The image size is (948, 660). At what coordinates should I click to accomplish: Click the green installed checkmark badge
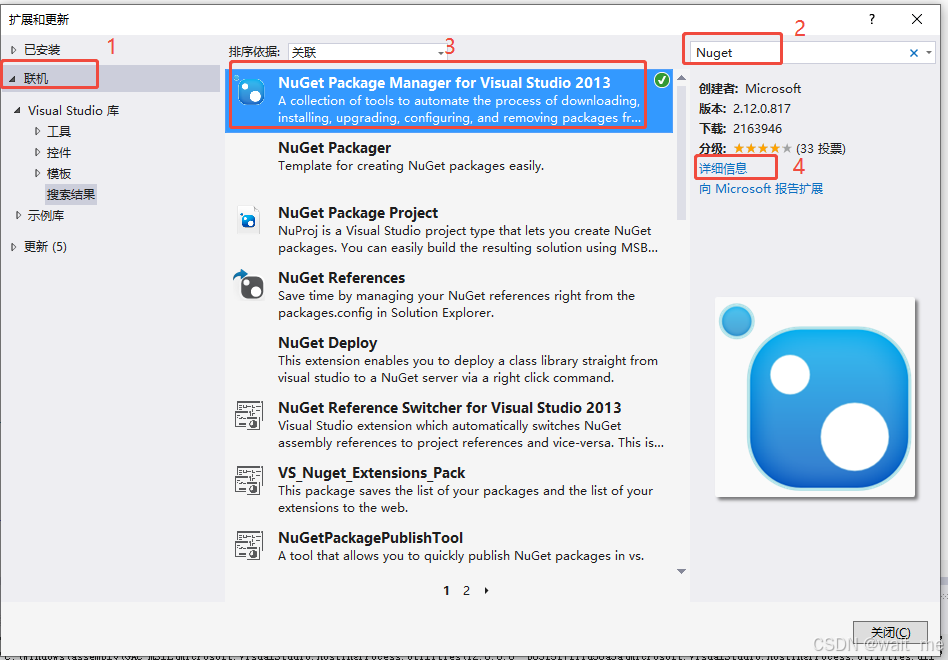click(x=661, y=79)
